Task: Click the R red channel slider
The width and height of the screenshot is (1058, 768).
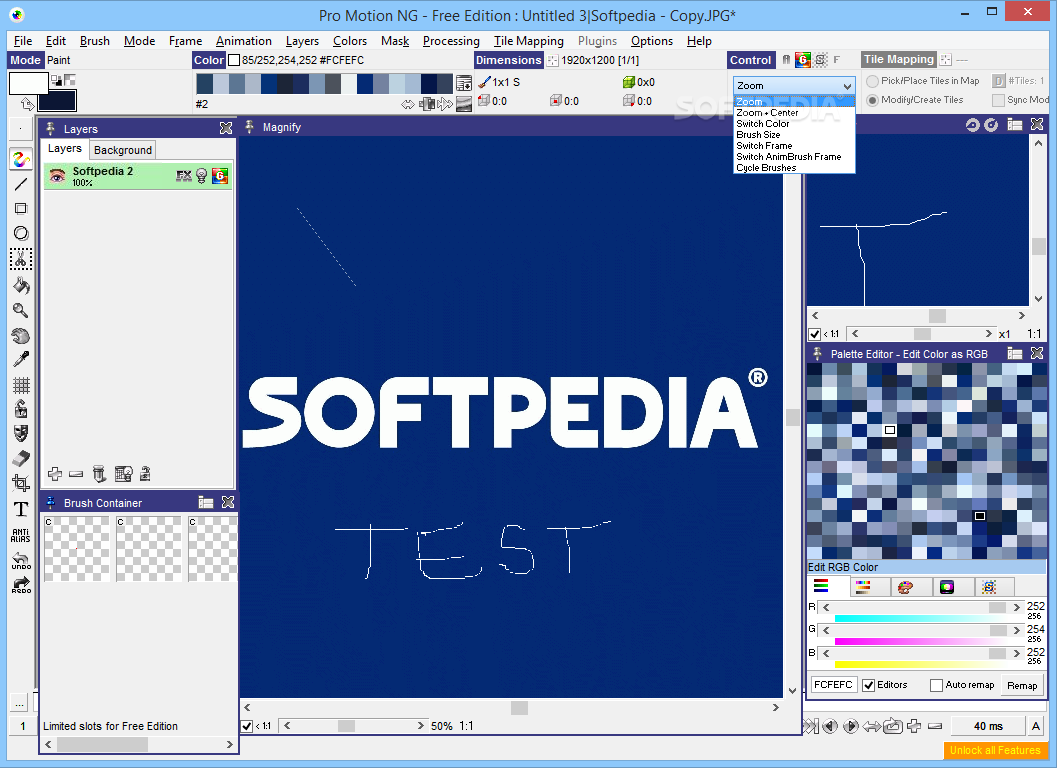Action: (x=921, y=607)
